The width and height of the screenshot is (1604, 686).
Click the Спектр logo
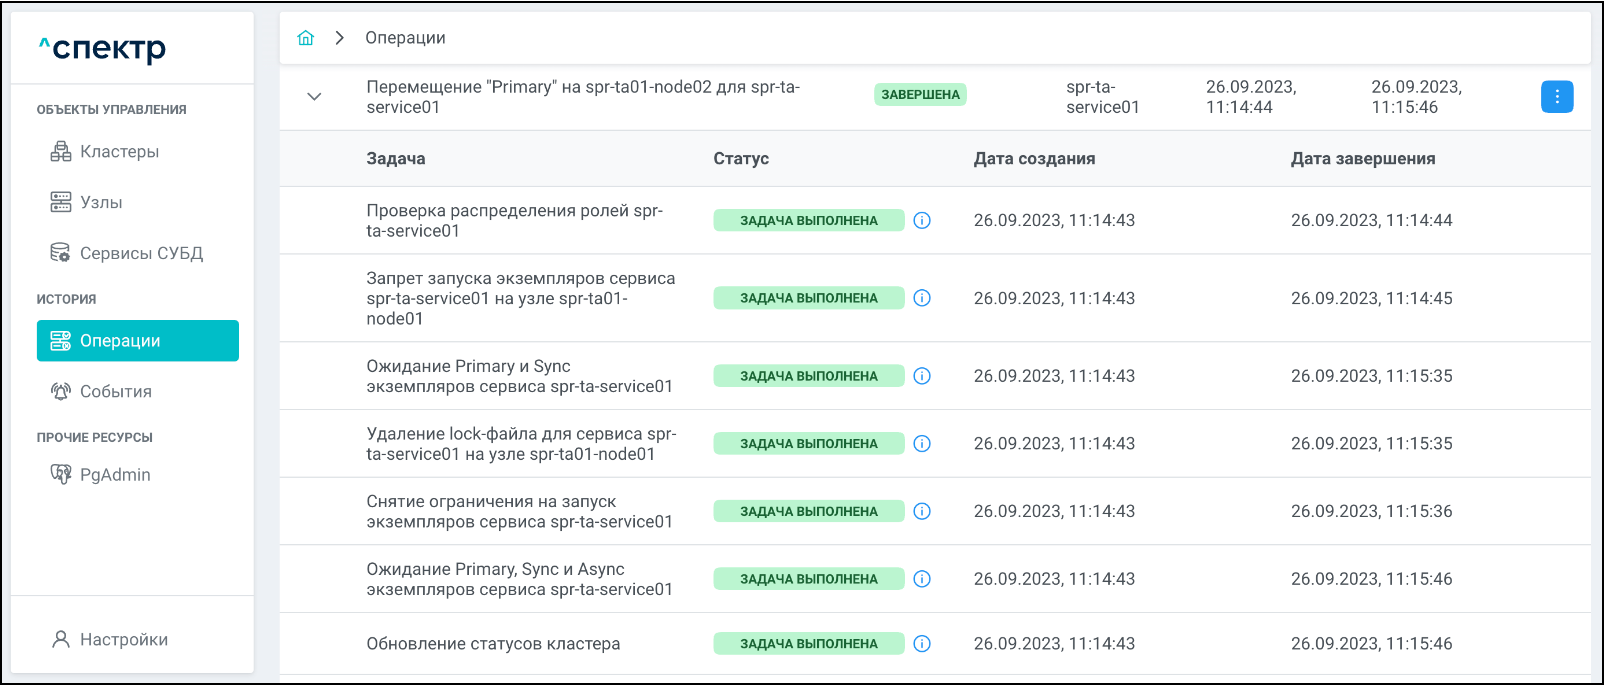[x=102, y=47]
